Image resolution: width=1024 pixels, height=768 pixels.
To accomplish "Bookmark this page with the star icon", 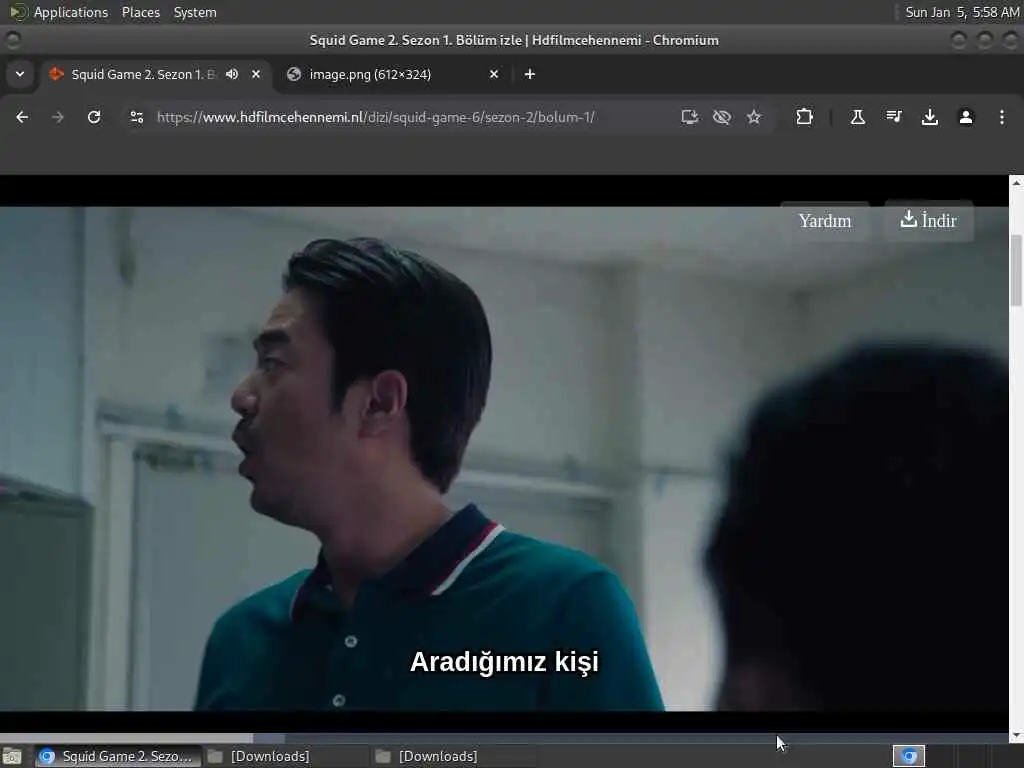I will [754, 117].
